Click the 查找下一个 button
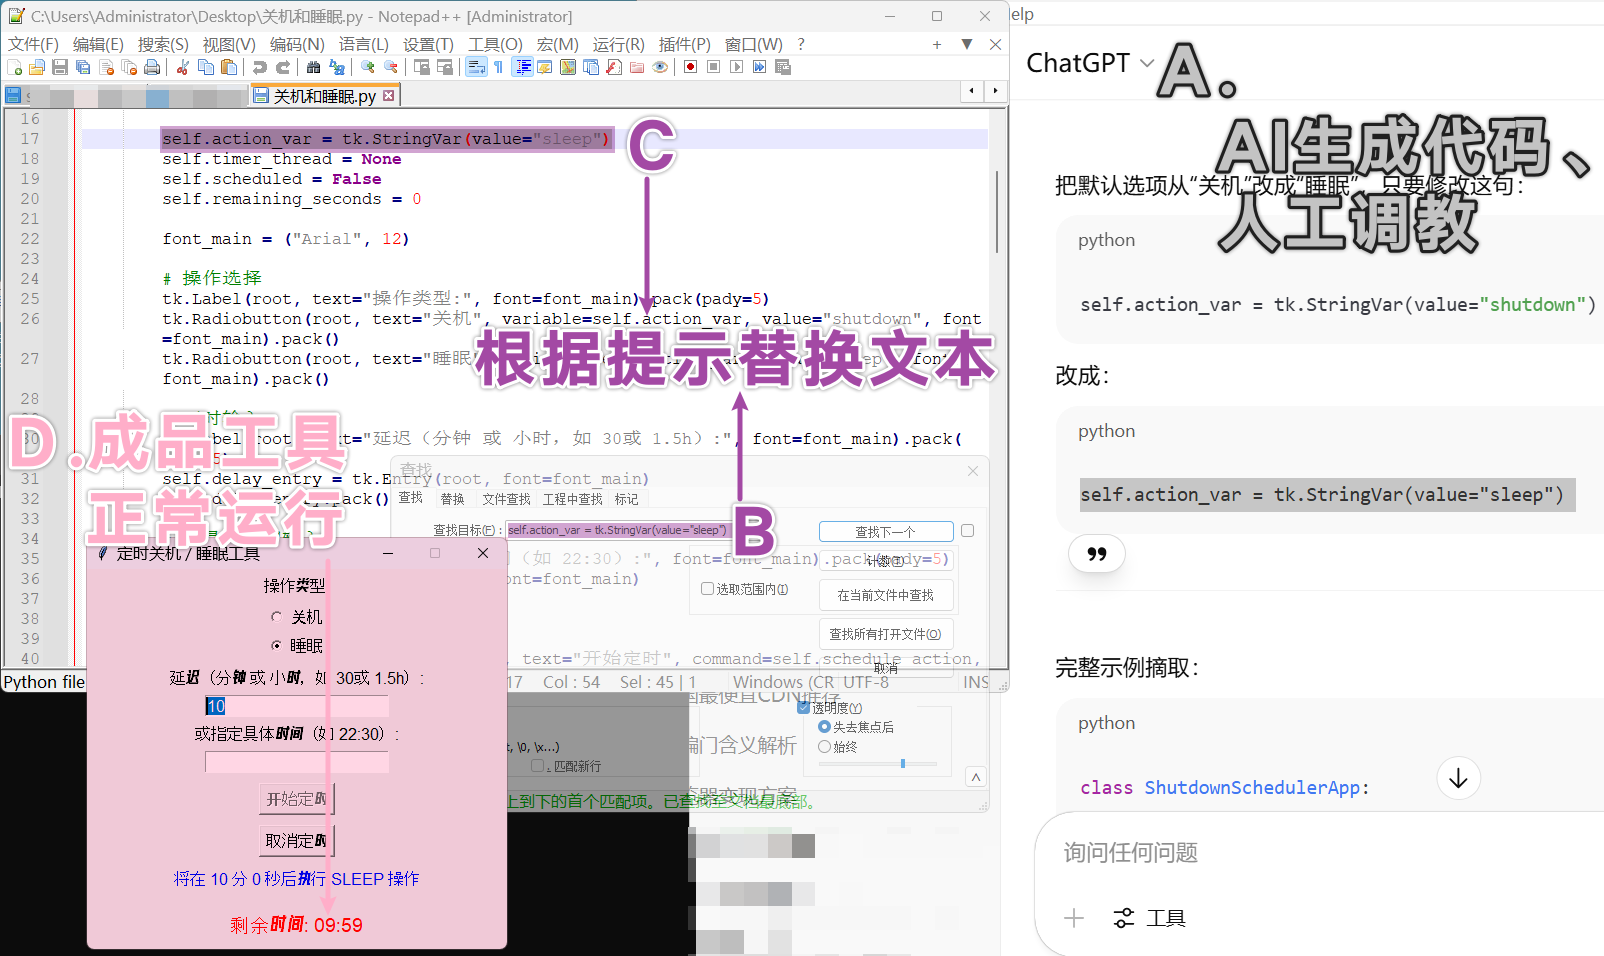Viewport: 1604px width, 956px height. pos(886,532)
